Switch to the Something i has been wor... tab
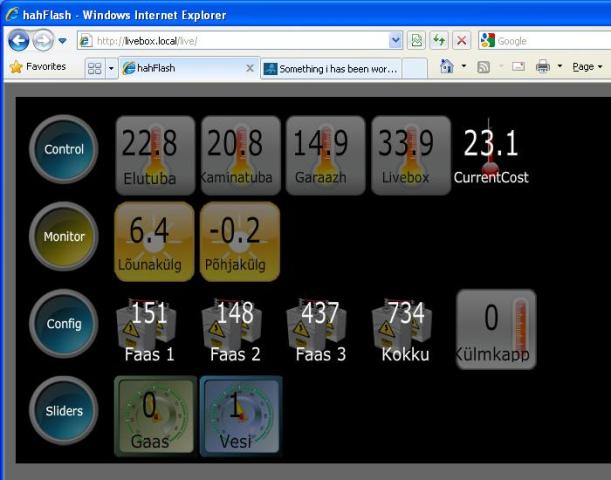Screen dimensions: 611x480 331,69
